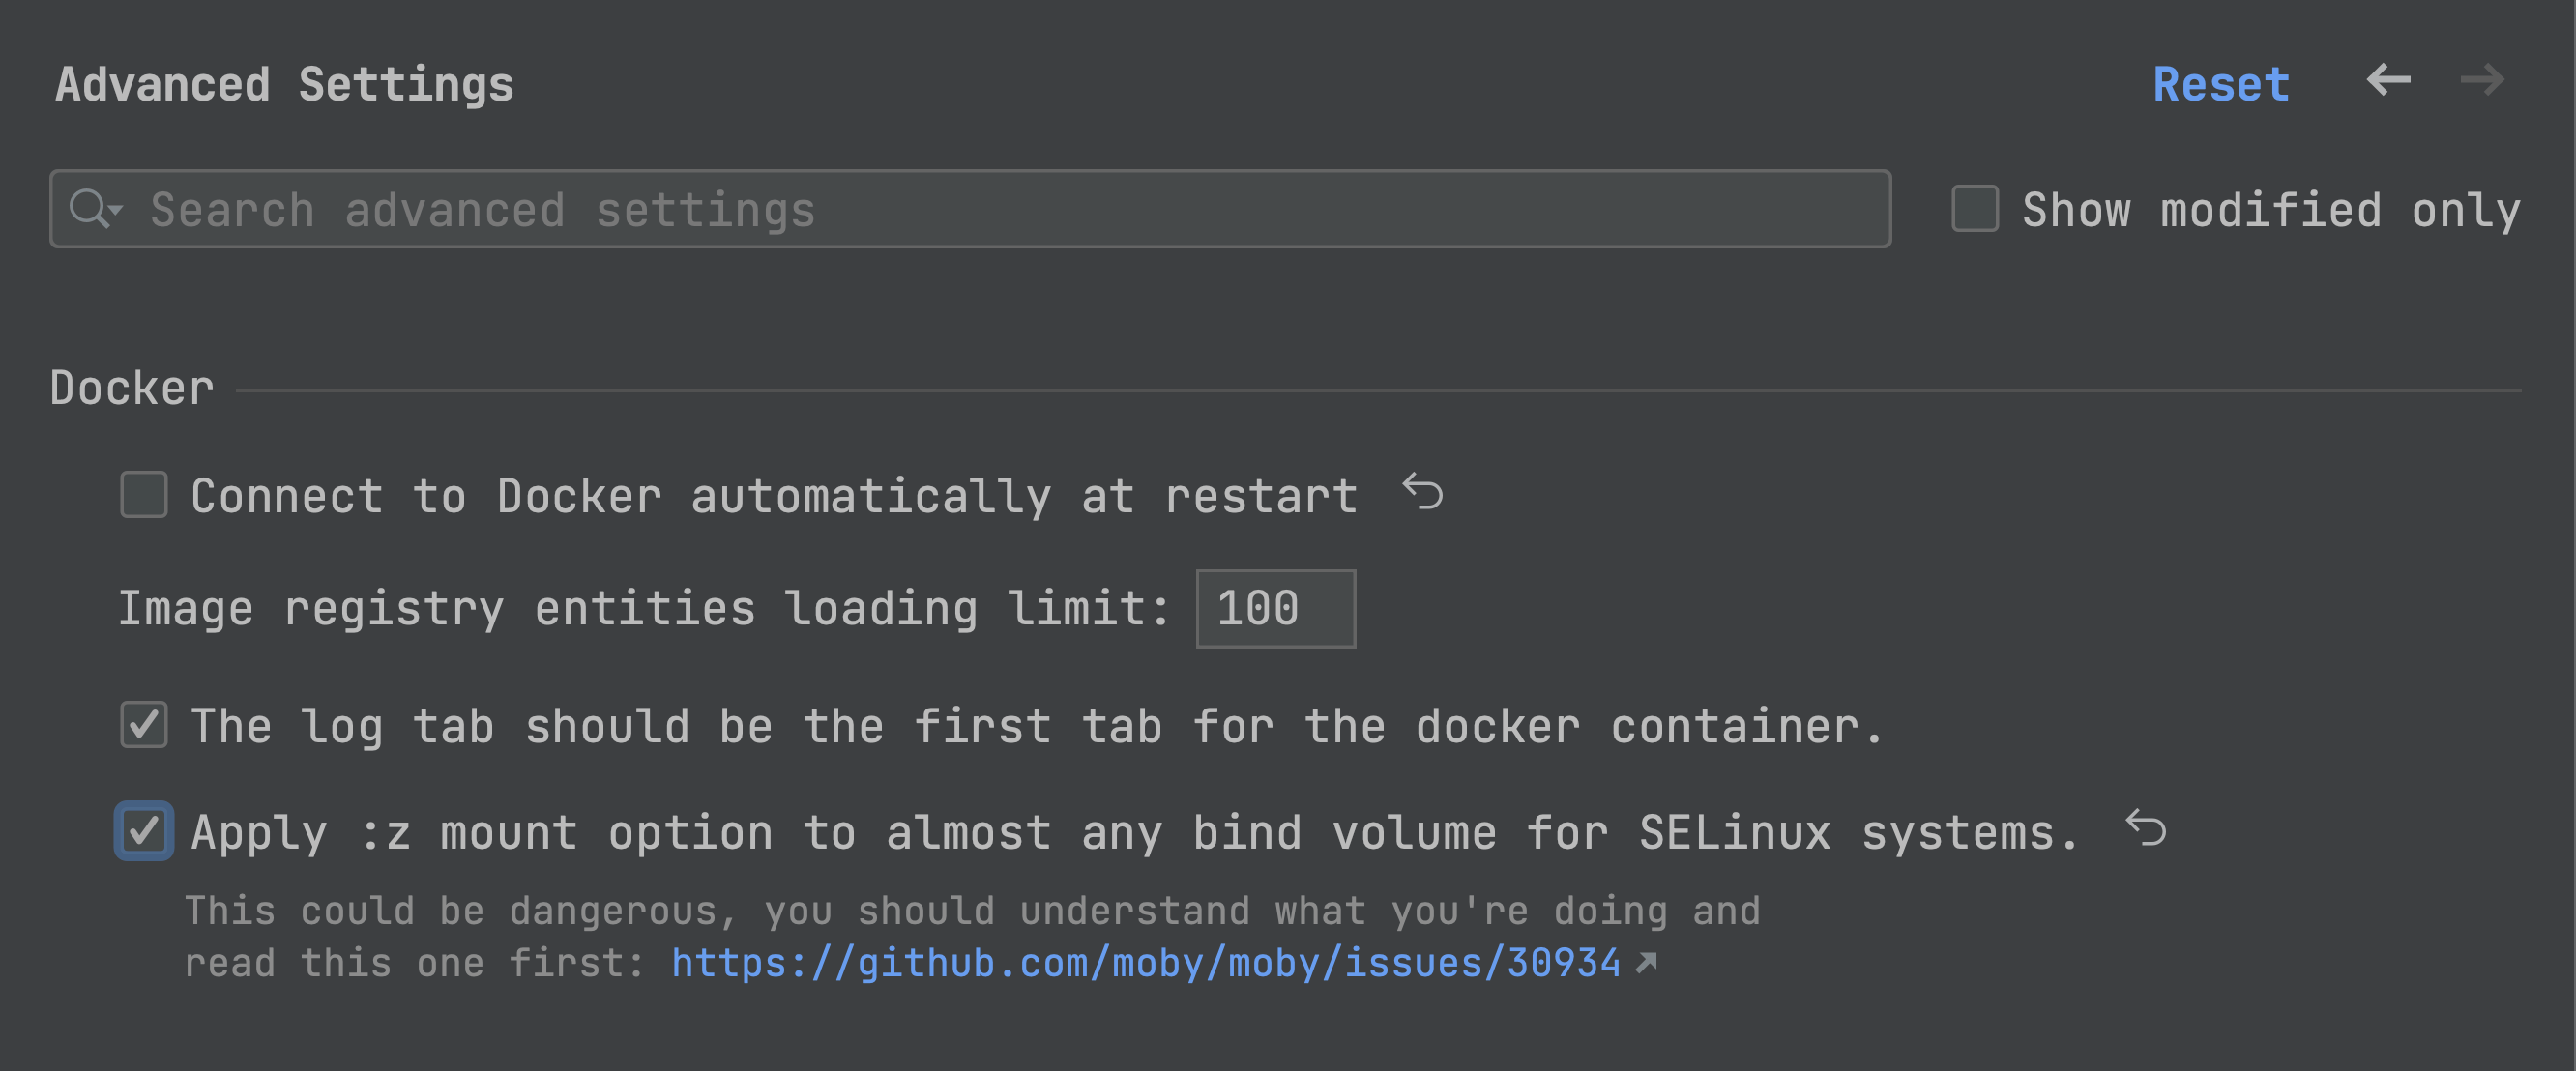Screen dimensions: 2576x1071
Task: Open the github.com moby issues 30934 link
Action: coord(1145,963)
